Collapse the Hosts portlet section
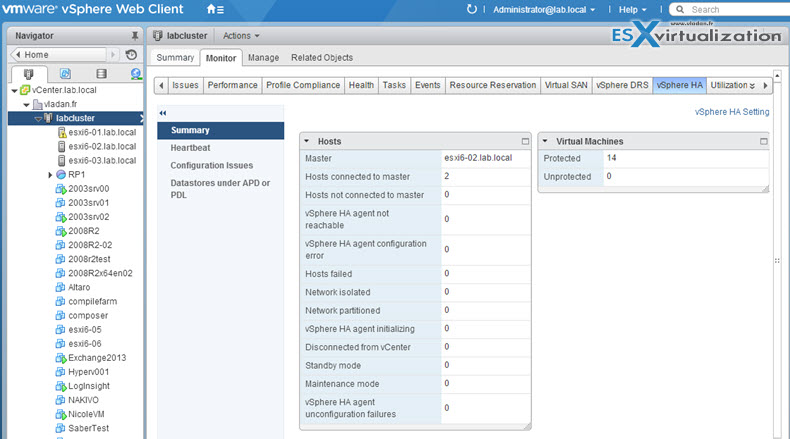Screen dimensions: 790x439 (x=306, y=142)
